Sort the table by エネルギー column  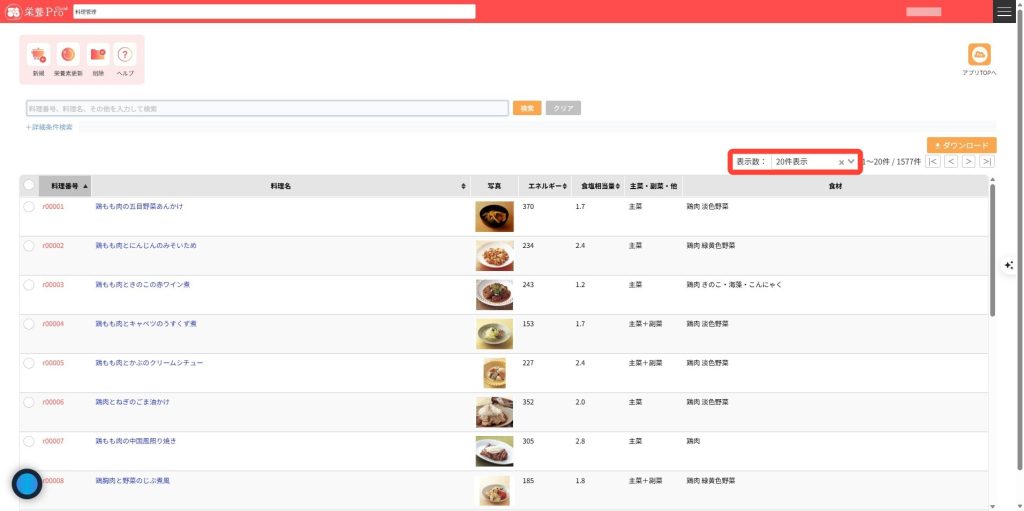546,186
